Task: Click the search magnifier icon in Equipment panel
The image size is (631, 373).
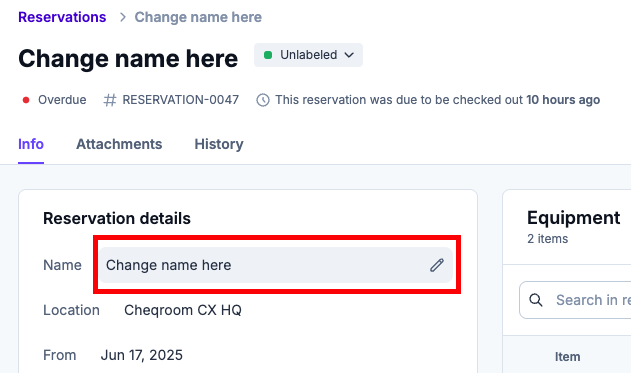Action: point(536,300)
